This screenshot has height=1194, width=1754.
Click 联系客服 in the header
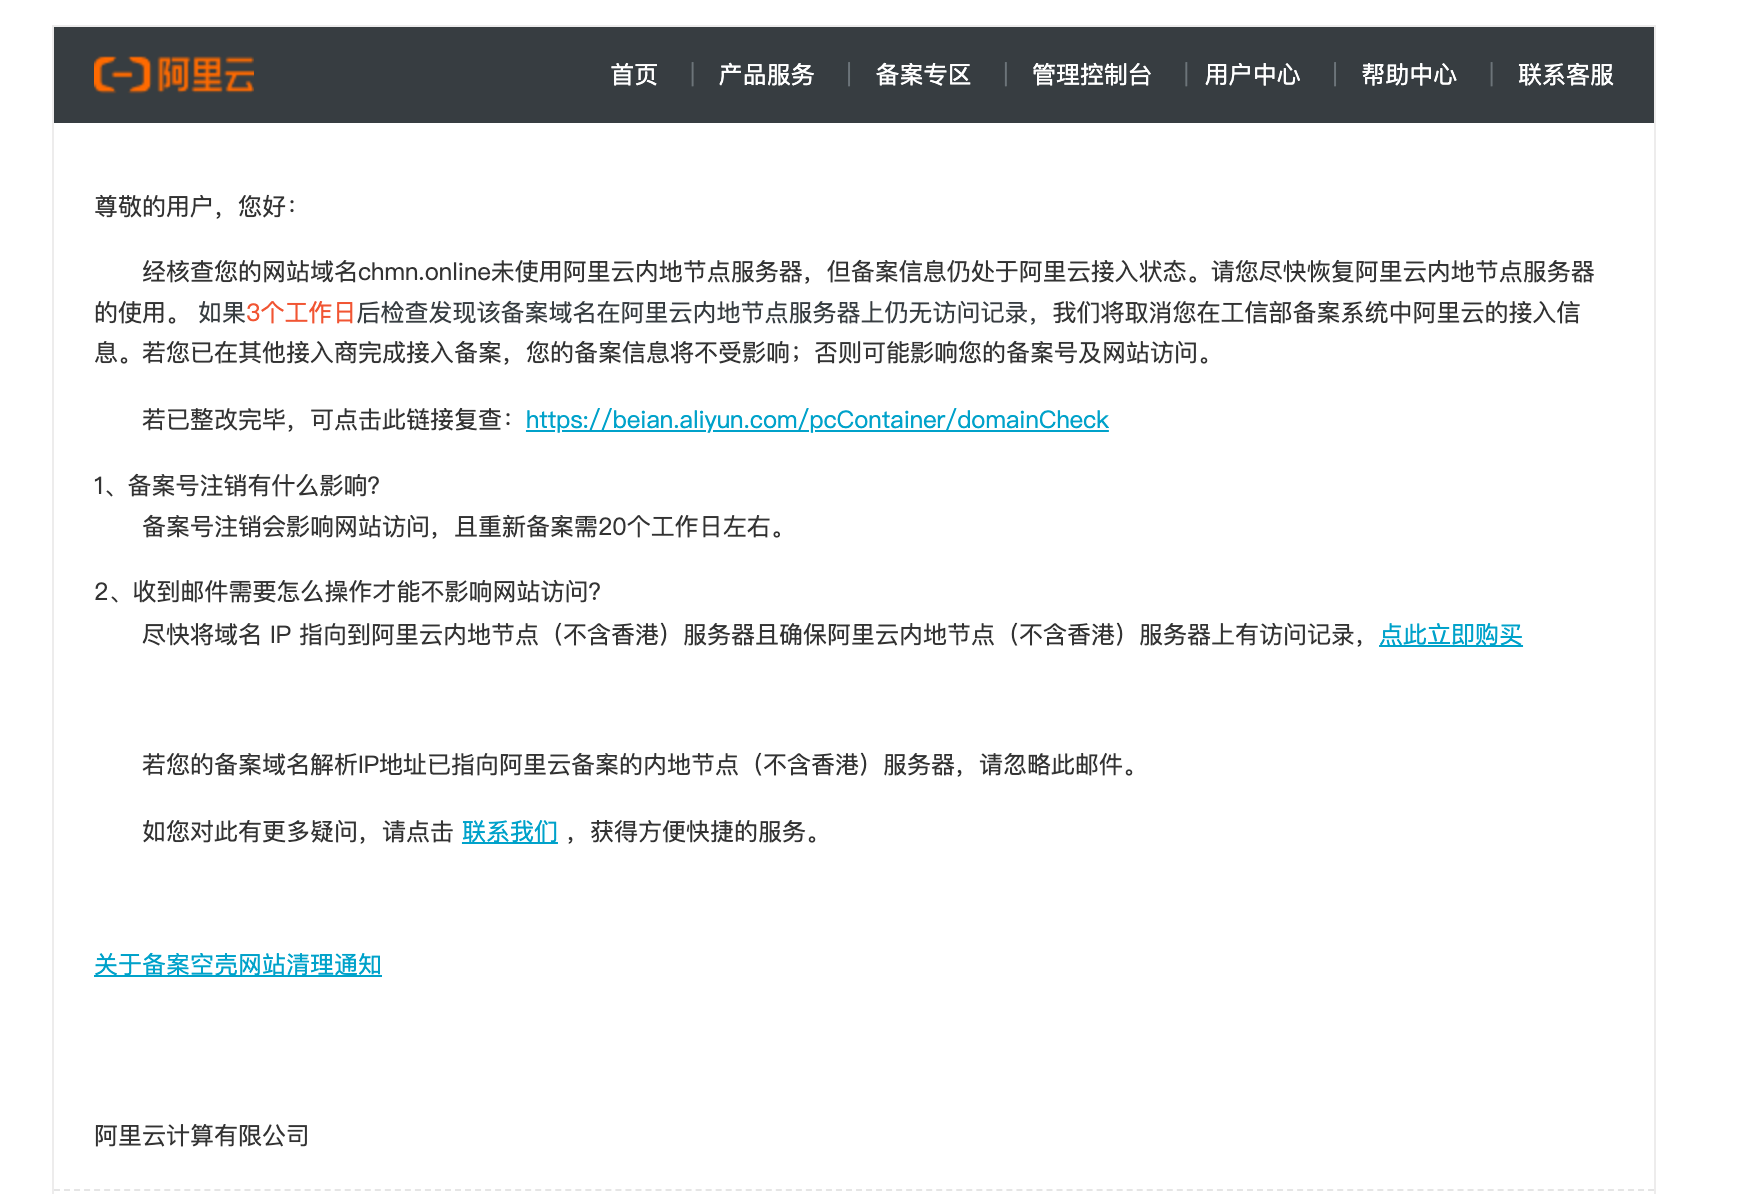[x=1566, y=75]
